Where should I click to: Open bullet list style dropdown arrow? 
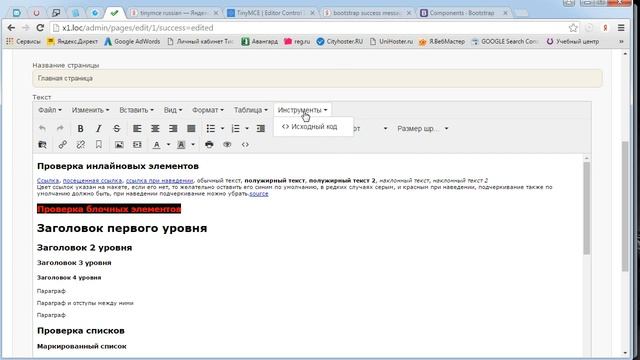(x=222, y=129)
